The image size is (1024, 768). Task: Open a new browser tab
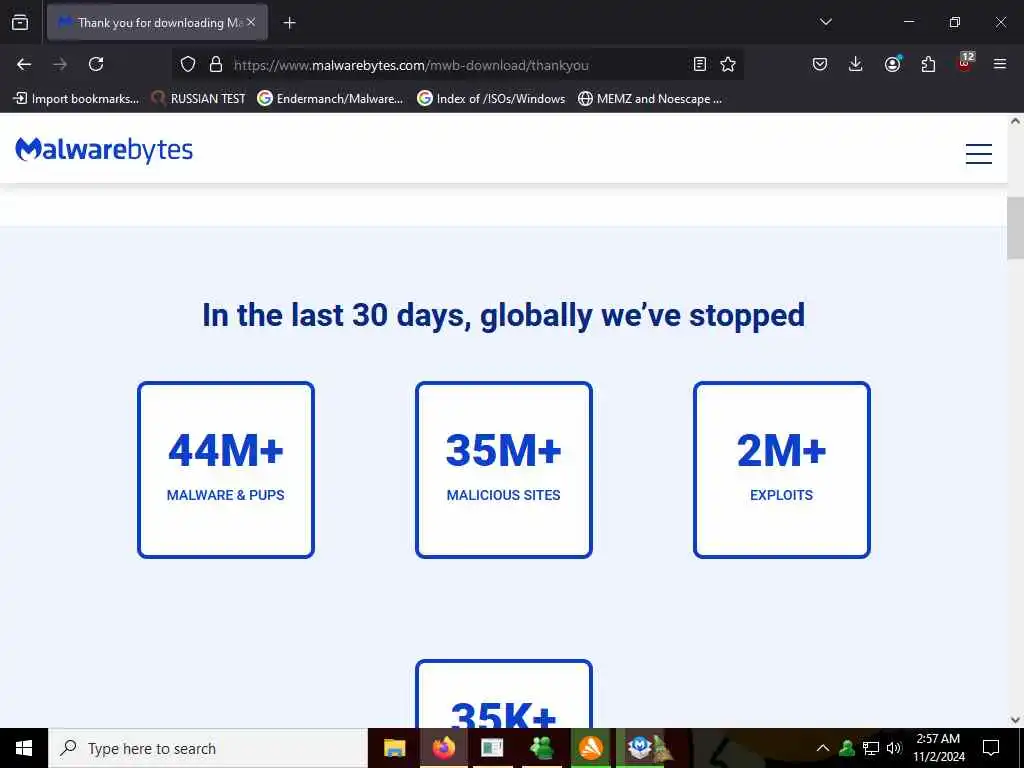(289, 23)
